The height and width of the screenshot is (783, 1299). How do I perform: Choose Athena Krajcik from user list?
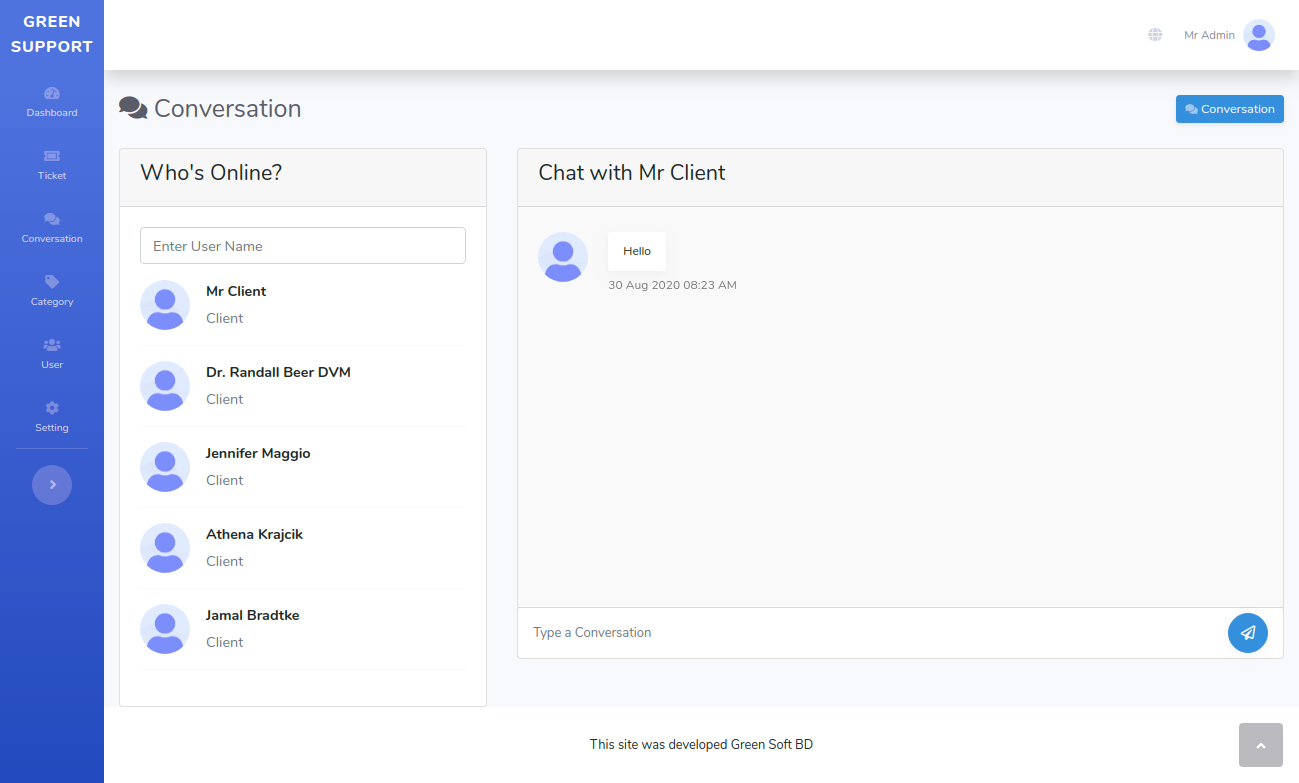254,535
